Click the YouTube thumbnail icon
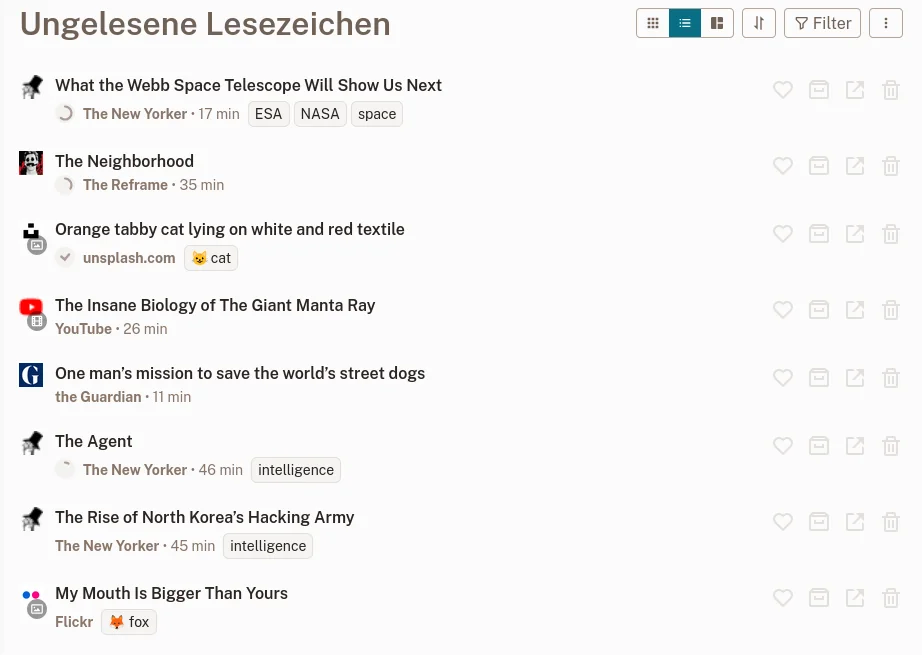The image size is (922, 655). (x=31, y=308)
